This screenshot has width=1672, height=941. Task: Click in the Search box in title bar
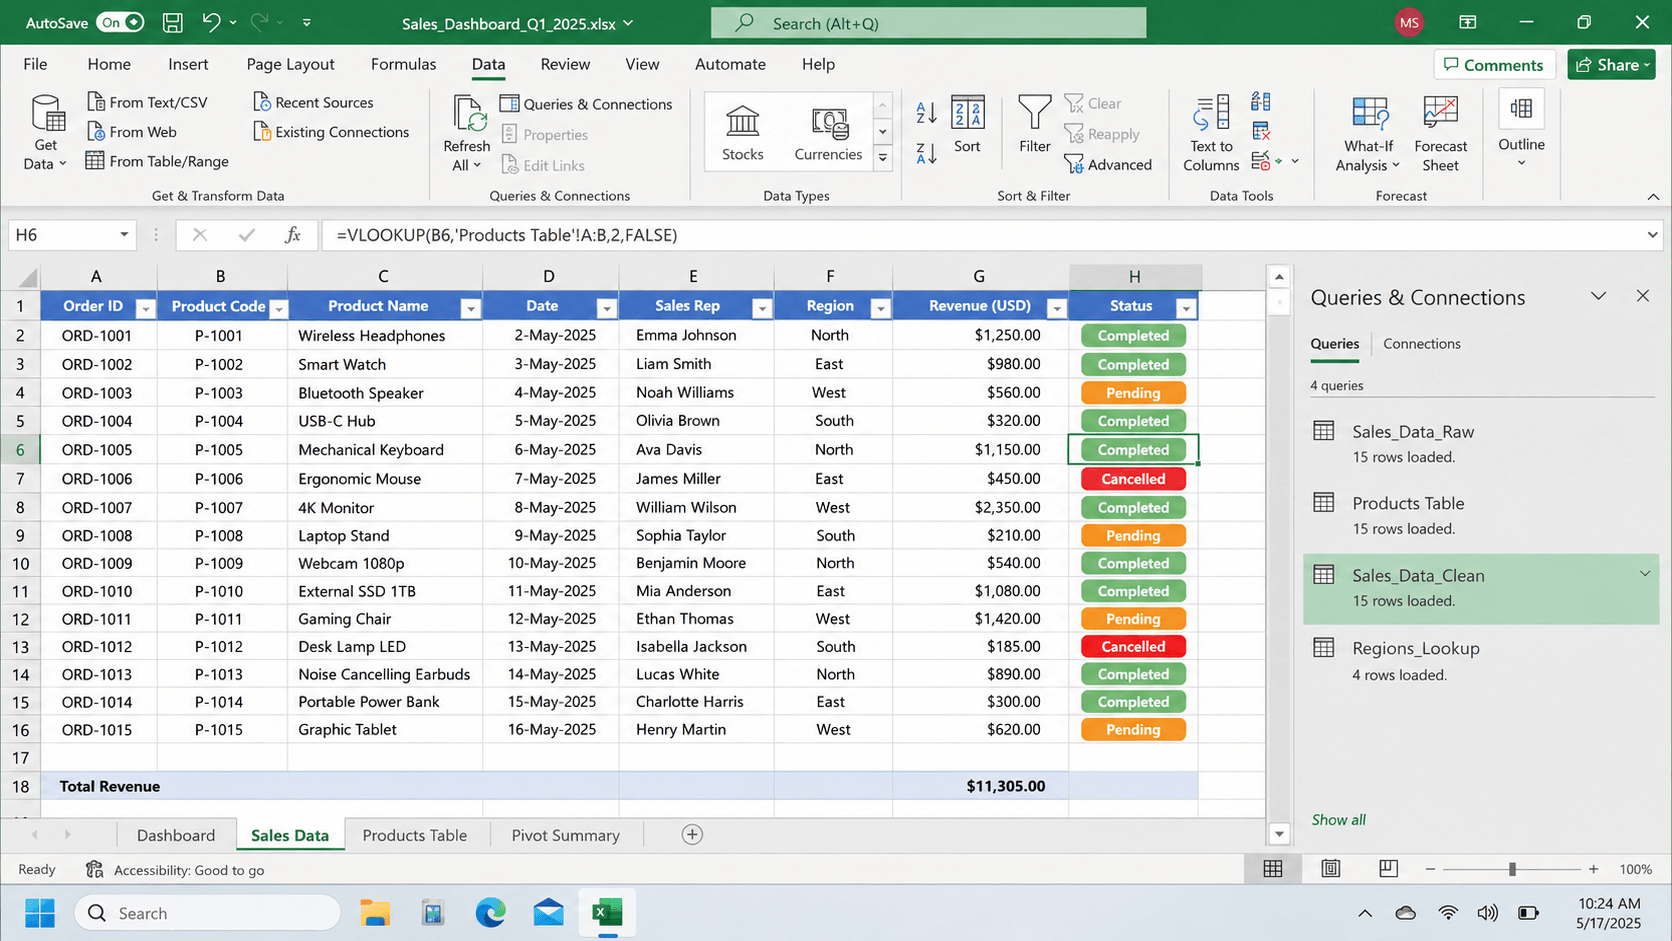(x=928, y=22)
